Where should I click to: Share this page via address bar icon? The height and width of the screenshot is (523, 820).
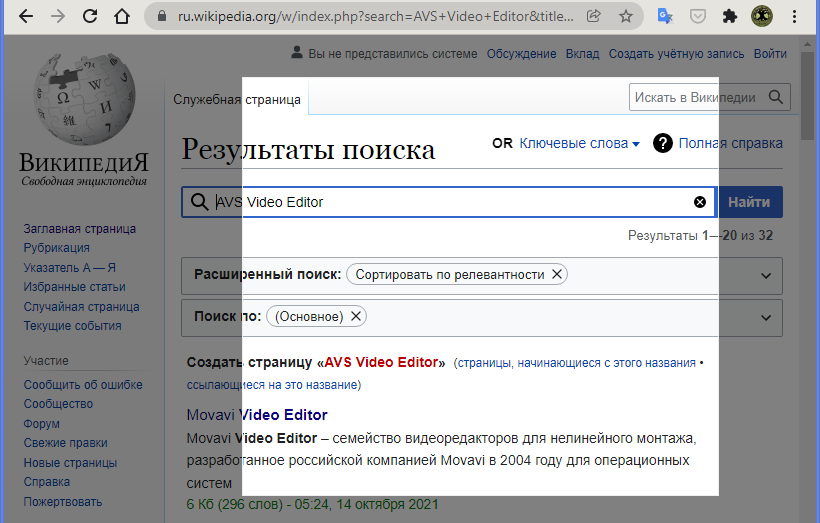(x=594, y=16)
